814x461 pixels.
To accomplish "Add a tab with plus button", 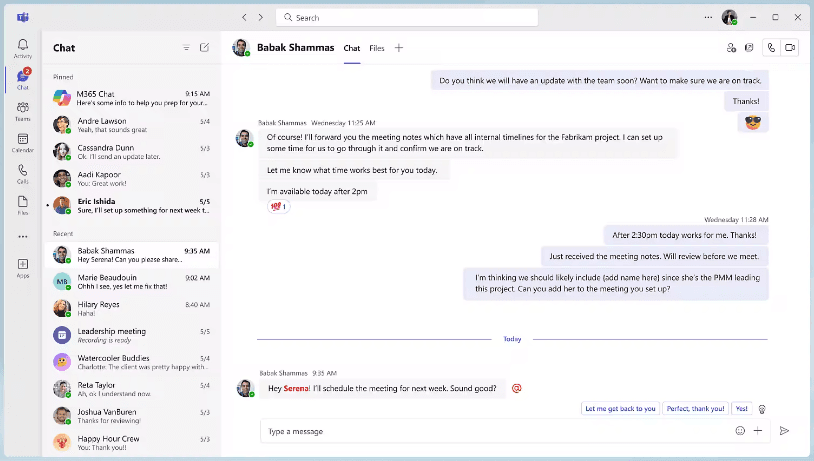I will pos(399,48).
